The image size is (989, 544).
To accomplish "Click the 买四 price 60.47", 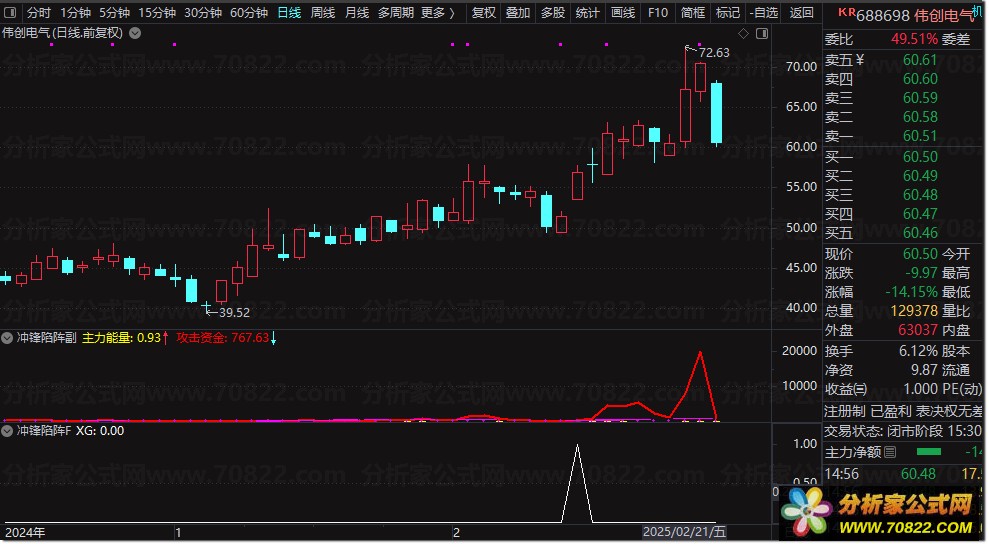I will tap(920, 214).
